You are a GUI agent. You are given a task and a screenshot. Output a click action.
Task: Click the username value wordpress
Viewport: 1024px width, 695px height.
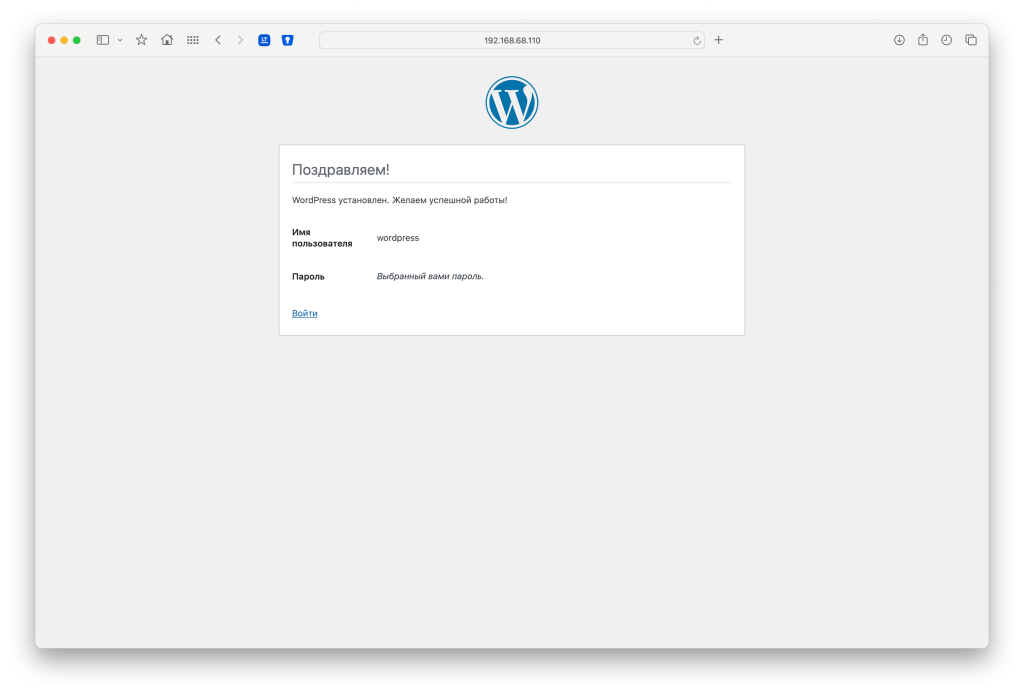click(398, 238)
